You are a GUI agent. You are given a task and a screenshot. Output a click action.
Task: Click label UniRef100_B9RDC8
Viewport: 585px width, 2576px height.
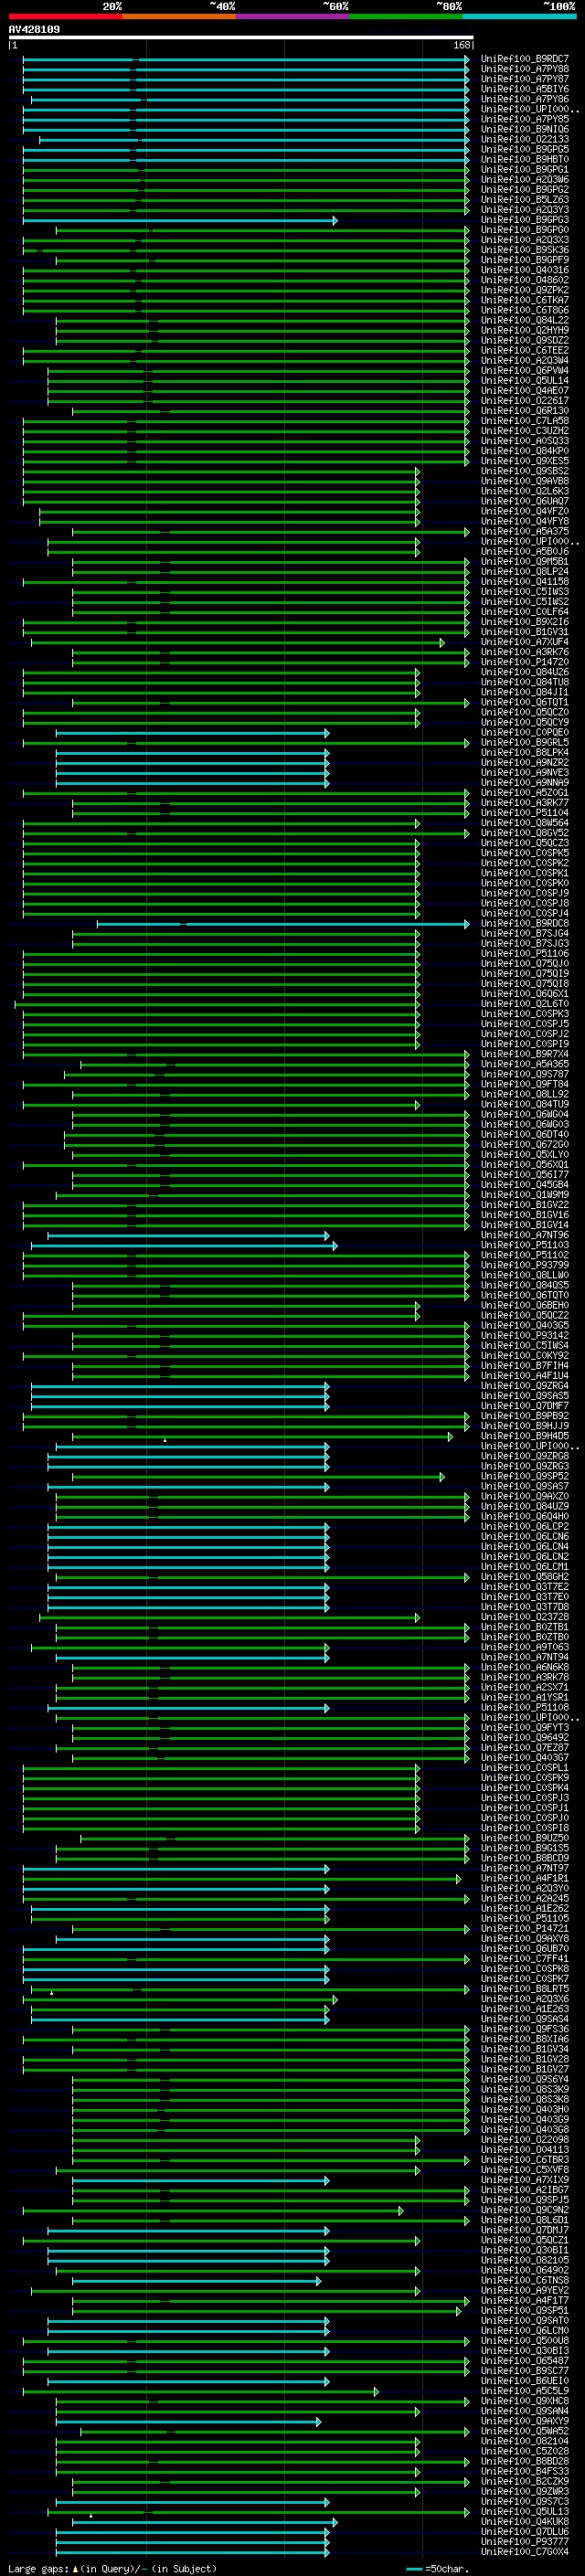pyautogui.click(x=525, y=923)
